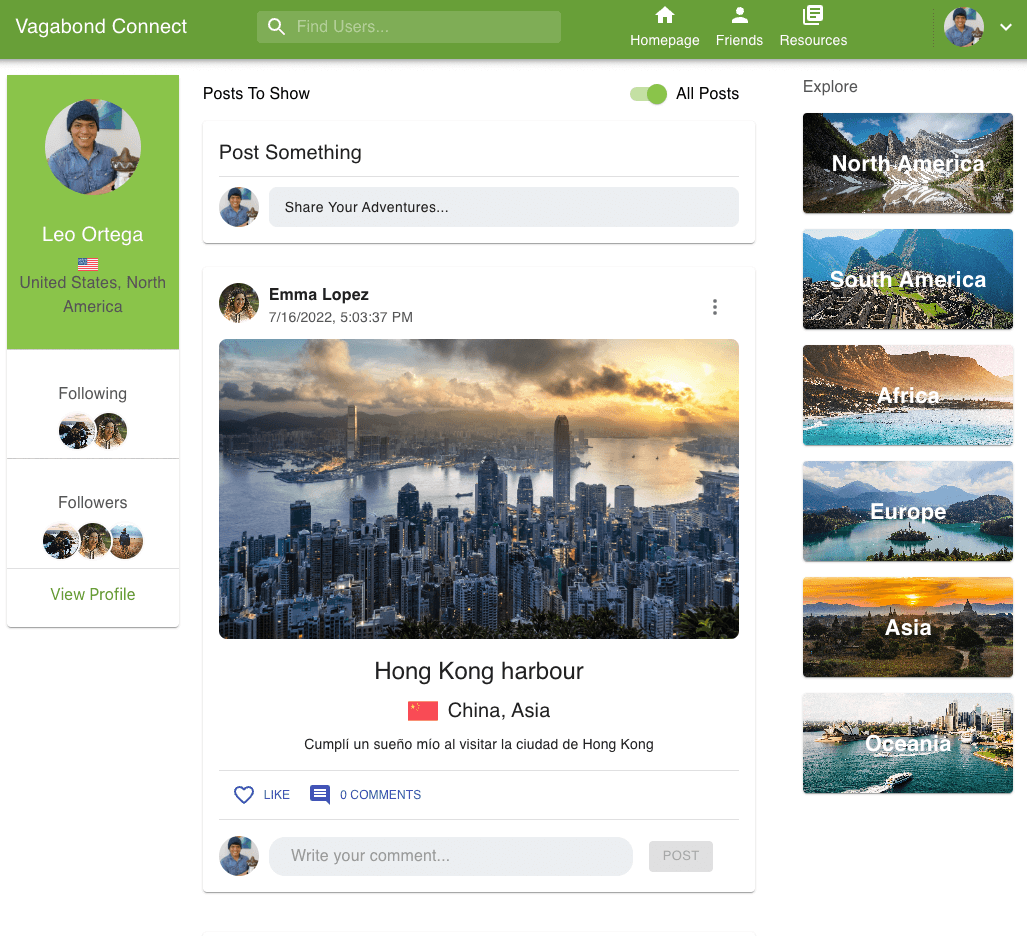This screenshot has height=936, width=1027.
Task: Click the Find Users search field
Action: 409,27
